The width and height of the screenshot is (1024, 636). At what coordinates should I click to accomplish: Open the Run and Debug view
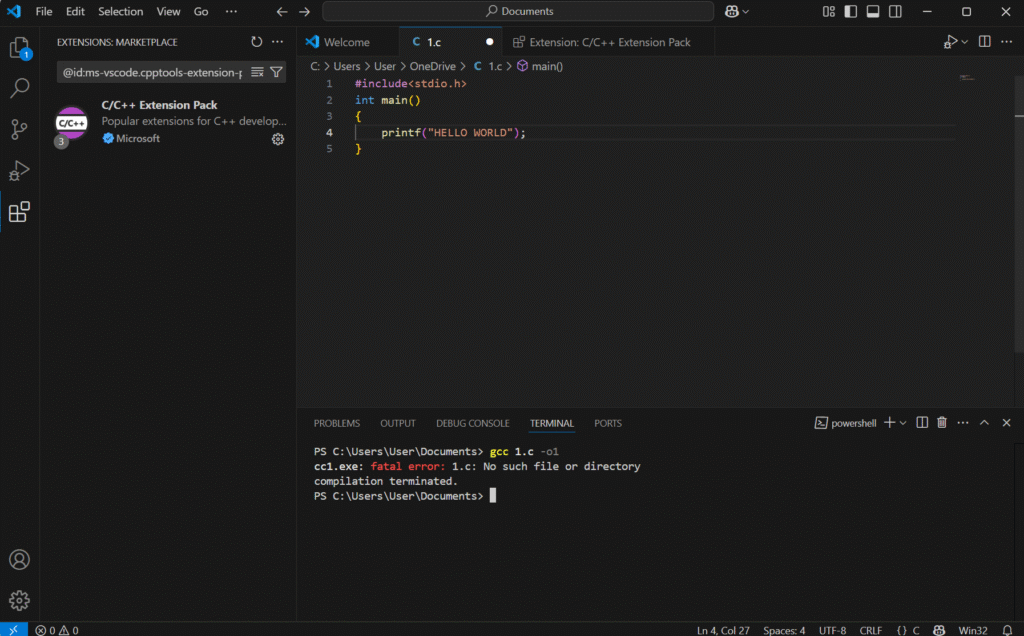coord(19,170)
